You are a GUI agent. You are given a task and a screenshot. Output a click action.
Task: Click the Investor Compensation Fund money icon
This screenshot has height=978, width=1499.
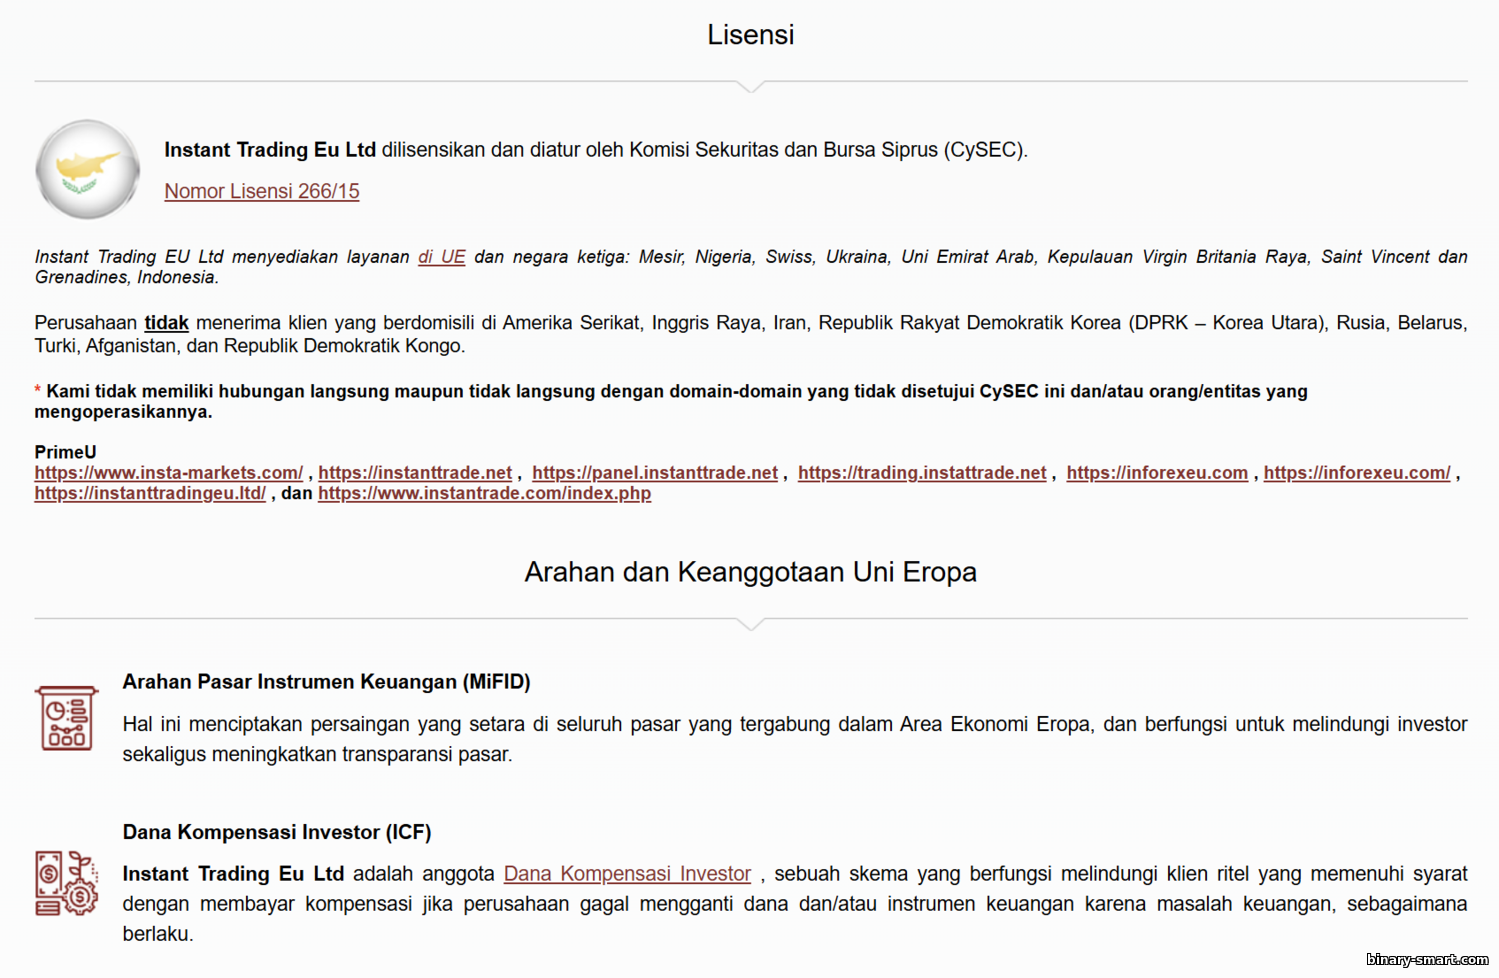[67, 883]
